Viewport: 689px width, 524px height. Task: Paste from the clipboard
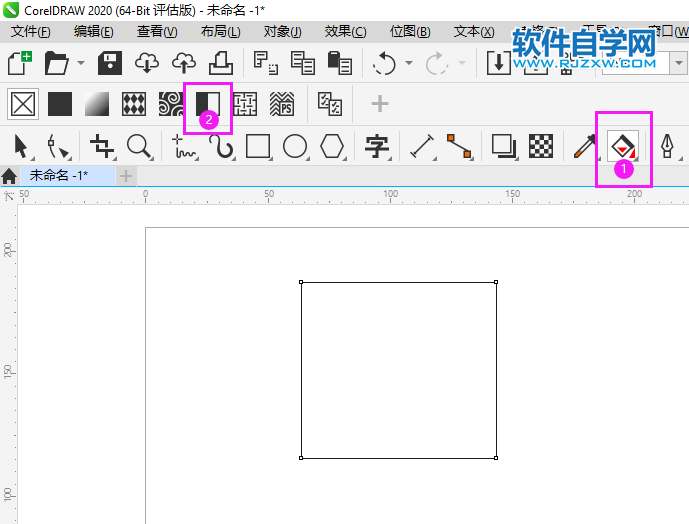(339, 63)
